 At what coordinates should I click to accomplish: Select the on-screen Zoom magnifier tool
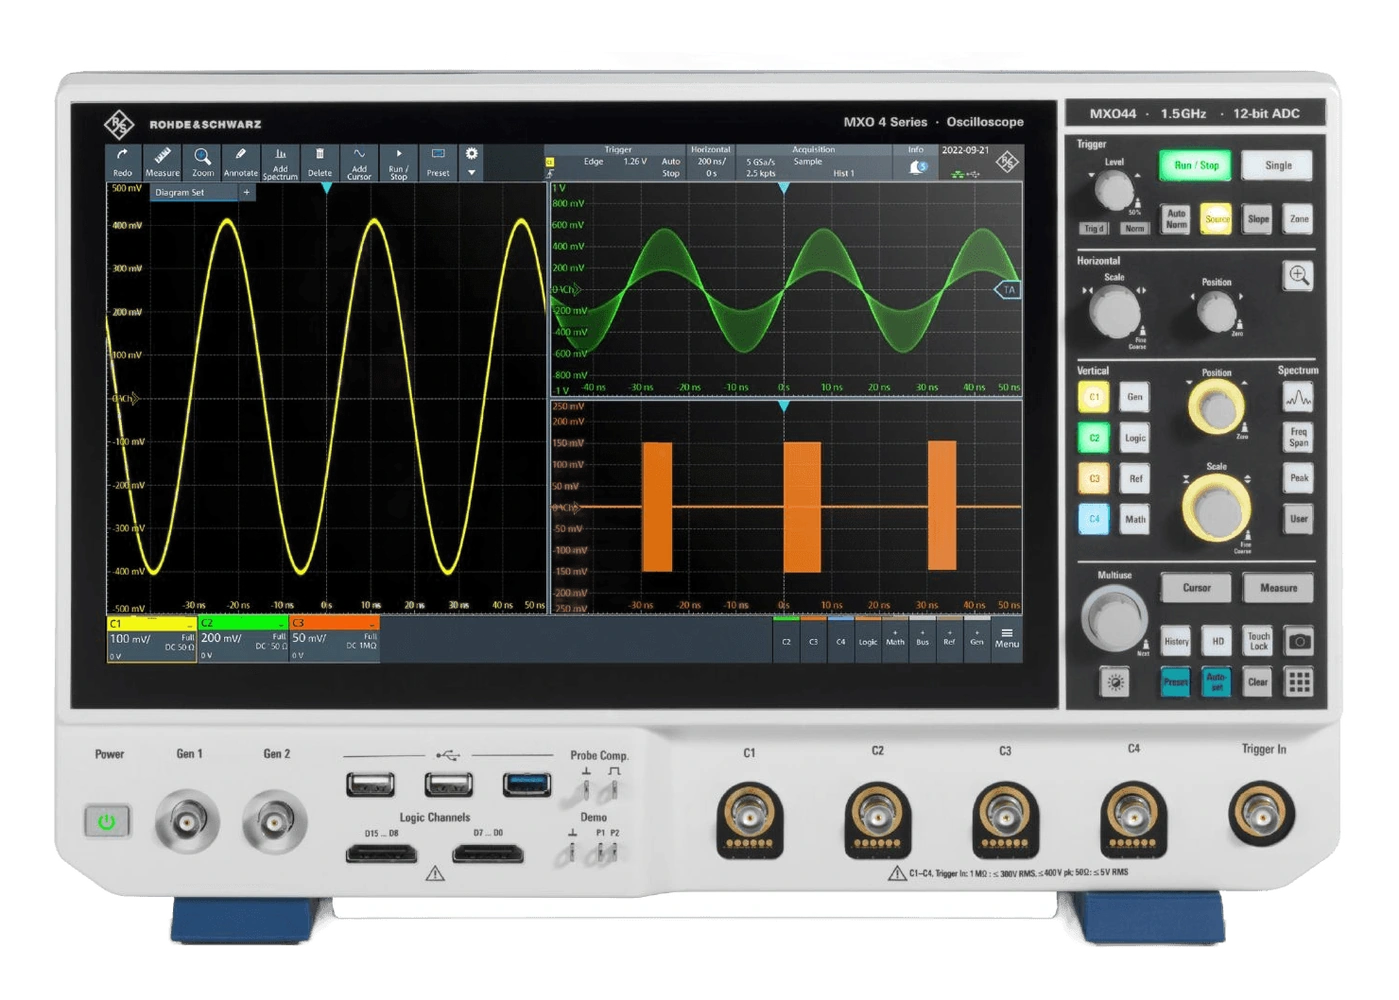202,162
